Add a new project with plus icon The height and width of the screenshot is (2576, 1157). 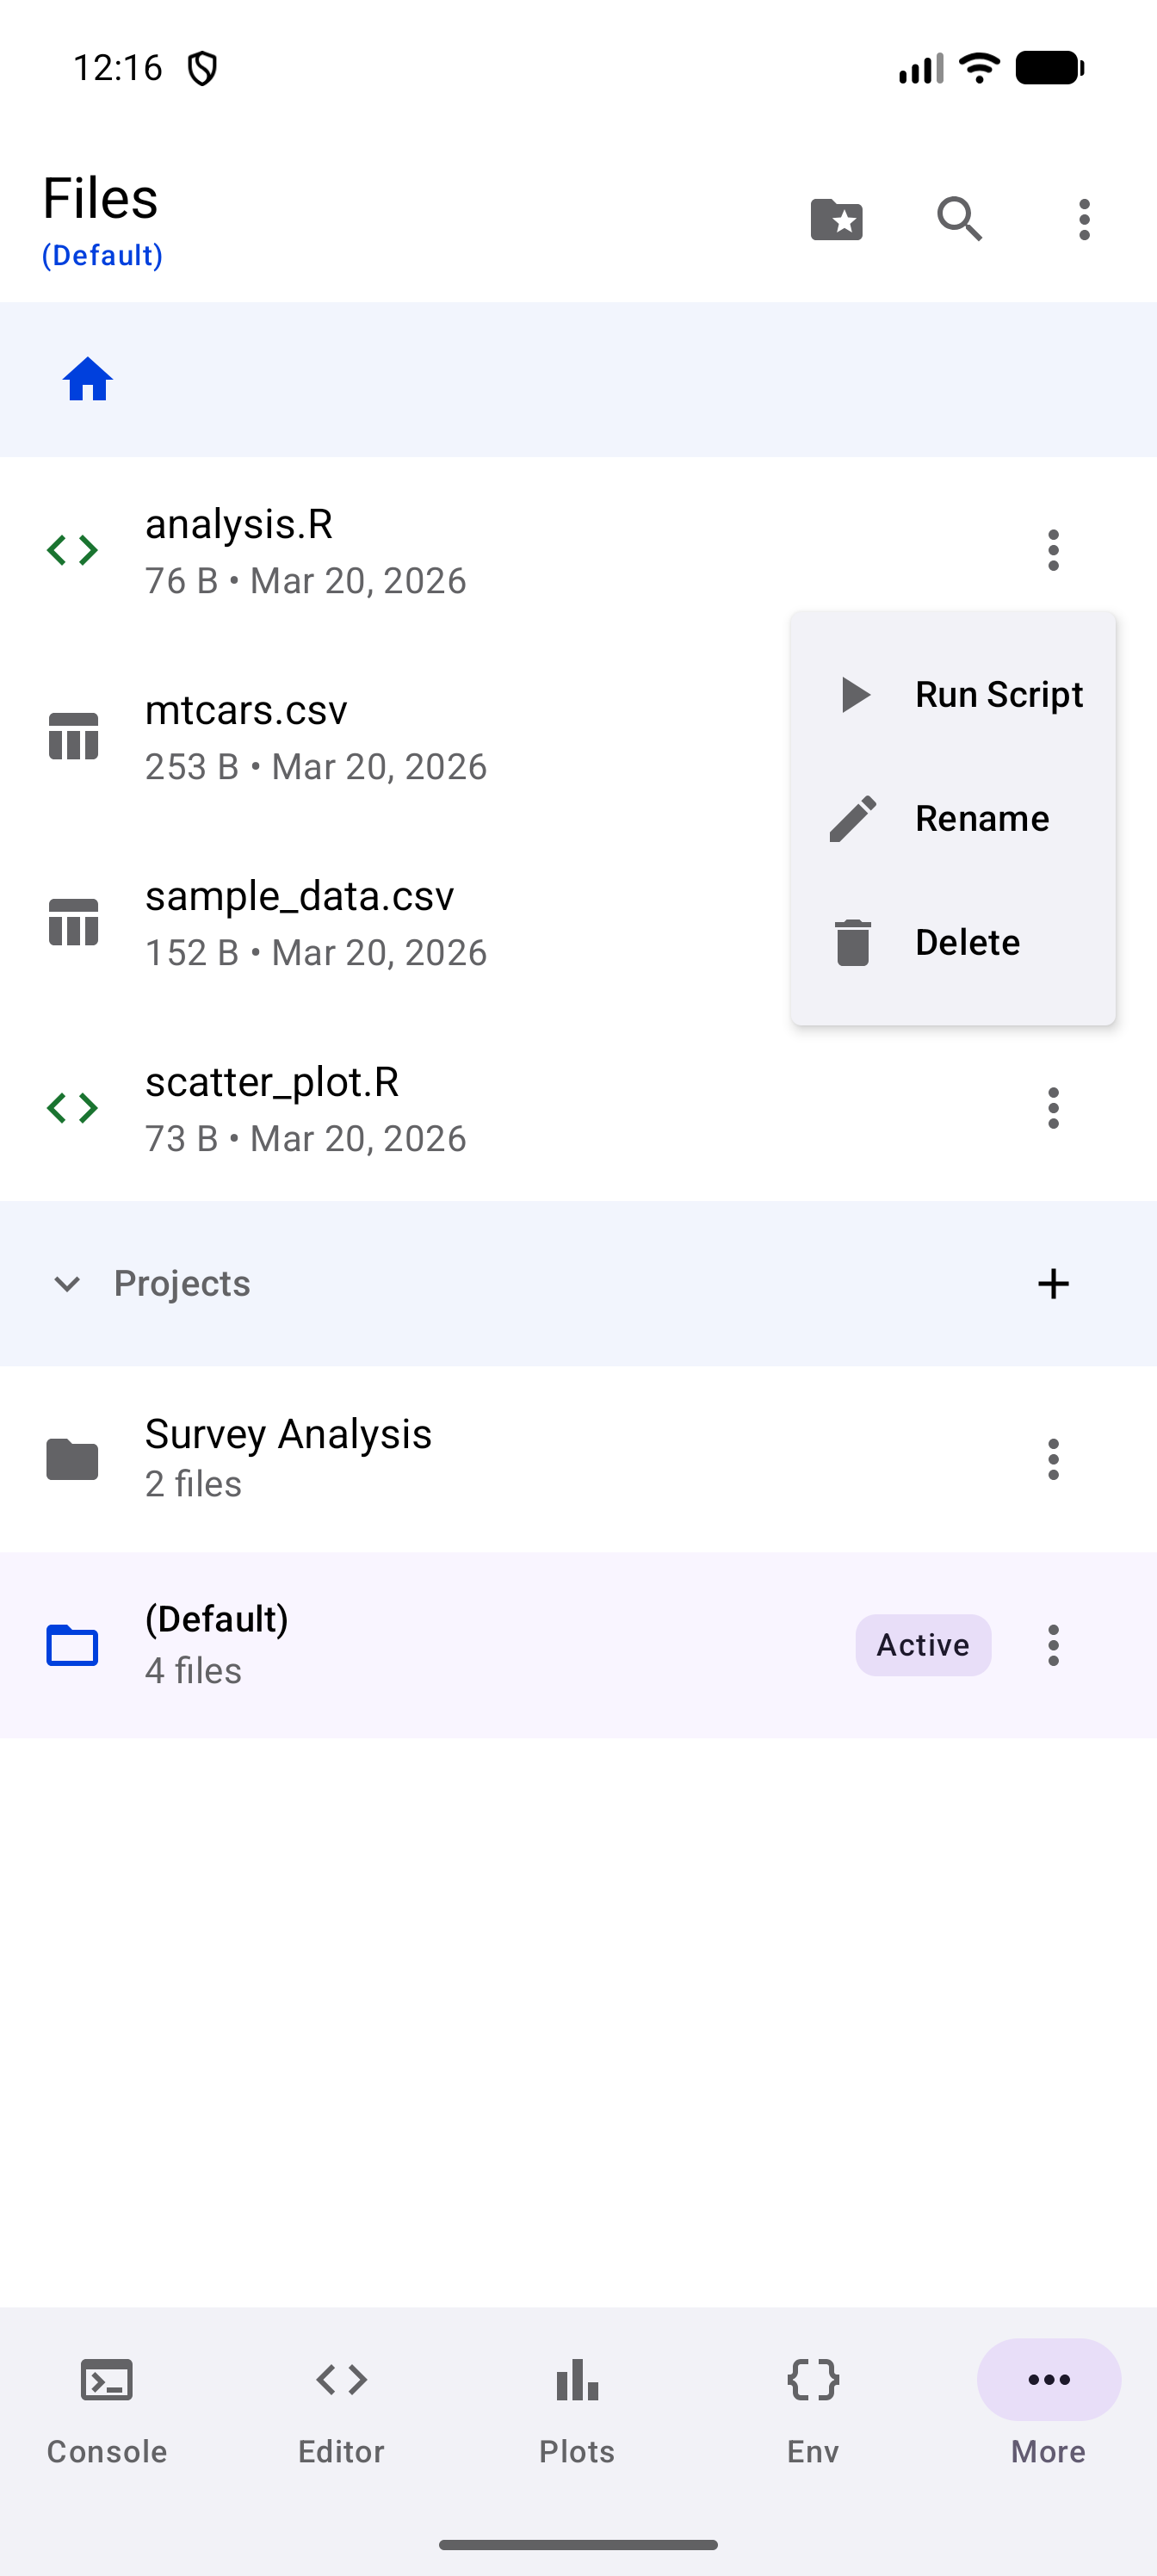pyautogui.click(x=1053, y=1283)
